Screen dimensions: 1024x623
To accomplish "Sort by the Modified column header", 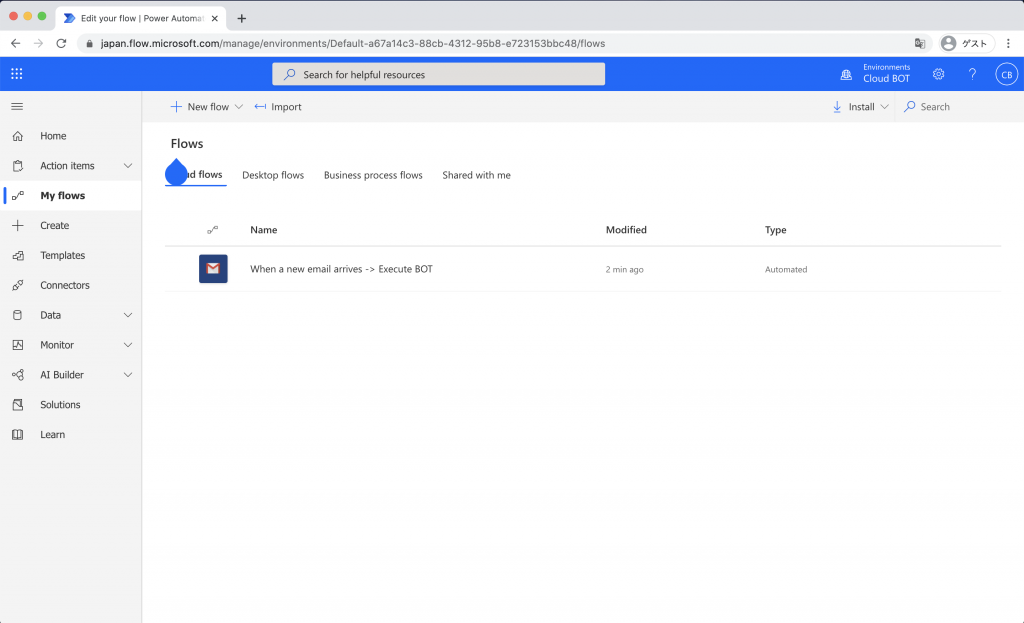I will [626, 230].
